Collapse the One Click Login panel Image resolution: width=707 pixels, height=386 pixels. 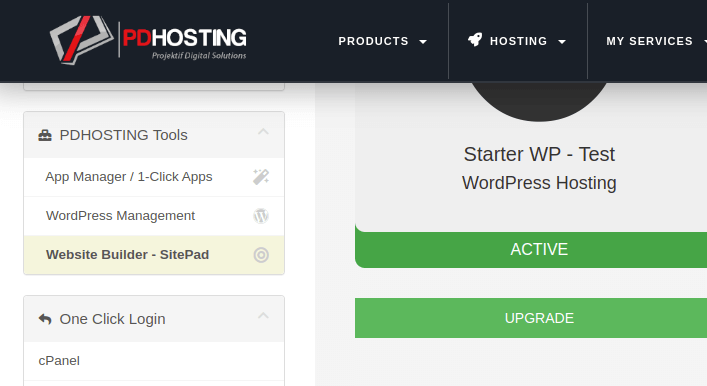tap(263, 316)
